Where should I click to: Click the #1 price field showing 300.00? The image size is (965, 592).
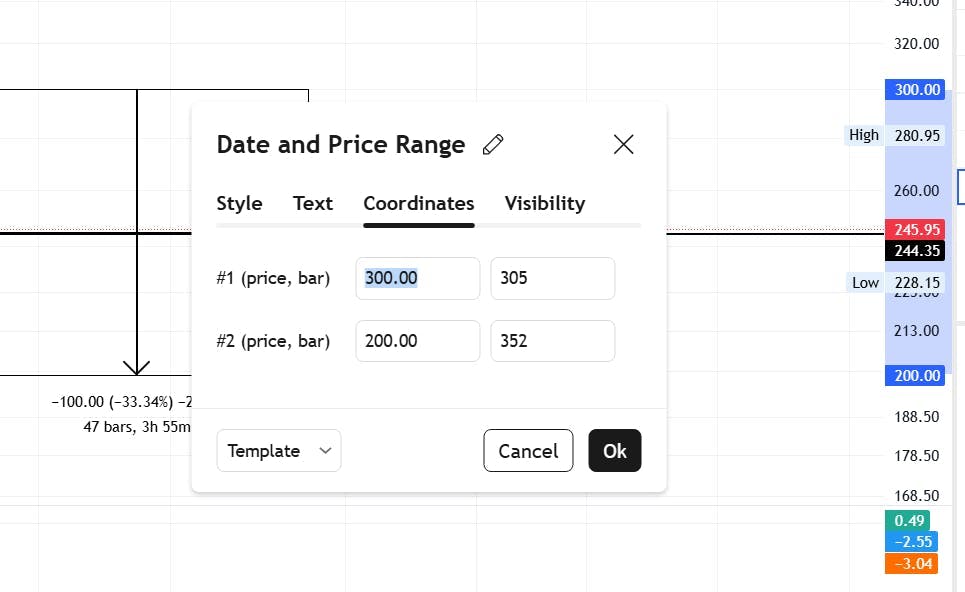click(x=418, y=278)
